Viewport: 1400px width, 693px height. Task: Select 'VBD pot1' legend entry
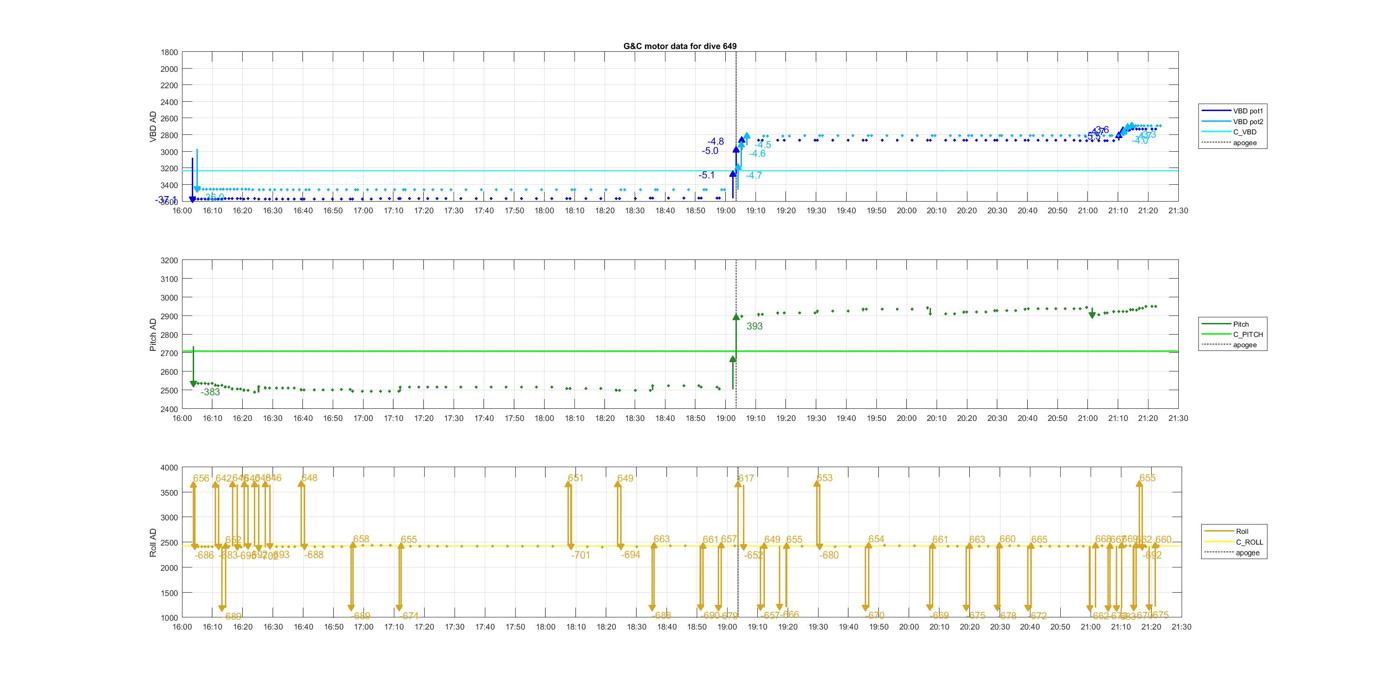pos(1231,111)
